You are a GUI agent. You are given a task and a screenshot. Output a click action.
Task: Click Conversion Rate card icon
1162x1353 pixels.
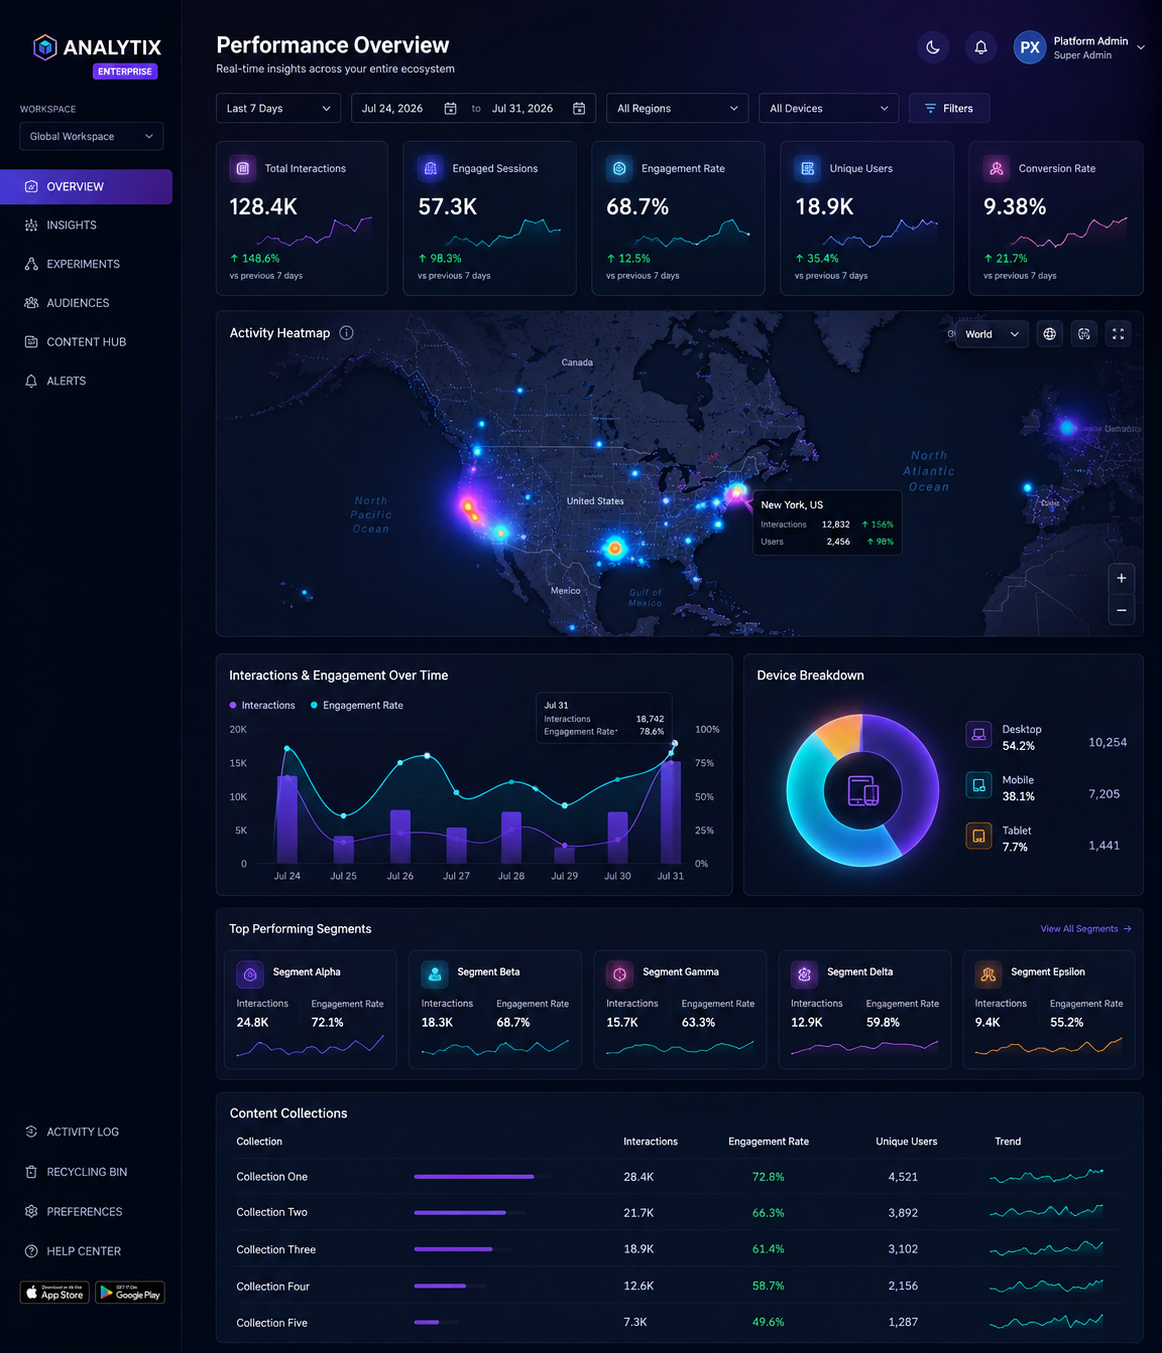997,169
